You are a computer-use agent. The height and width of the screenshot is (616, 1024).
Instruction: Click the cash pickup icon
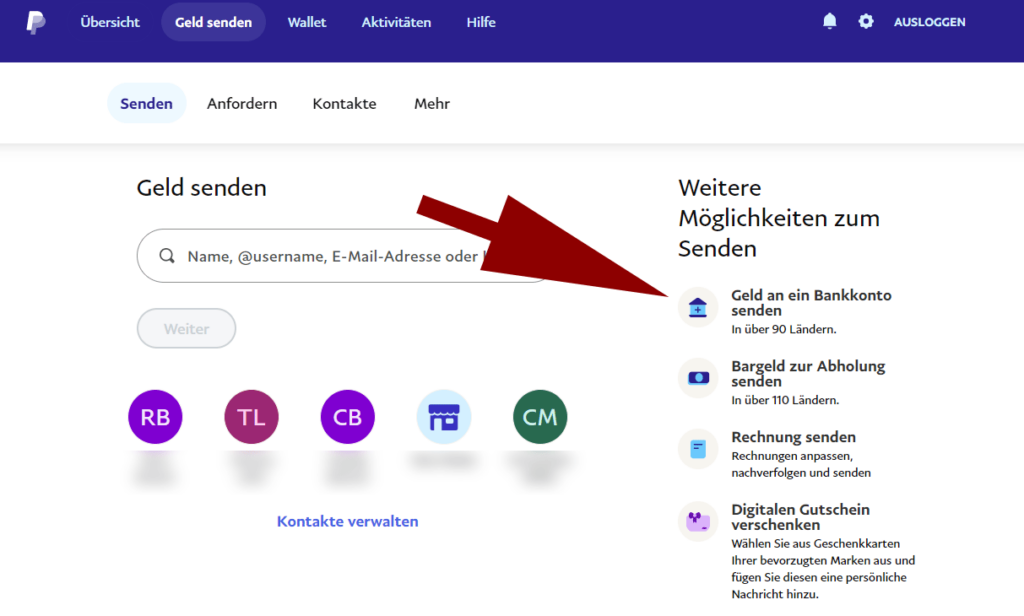698,378
